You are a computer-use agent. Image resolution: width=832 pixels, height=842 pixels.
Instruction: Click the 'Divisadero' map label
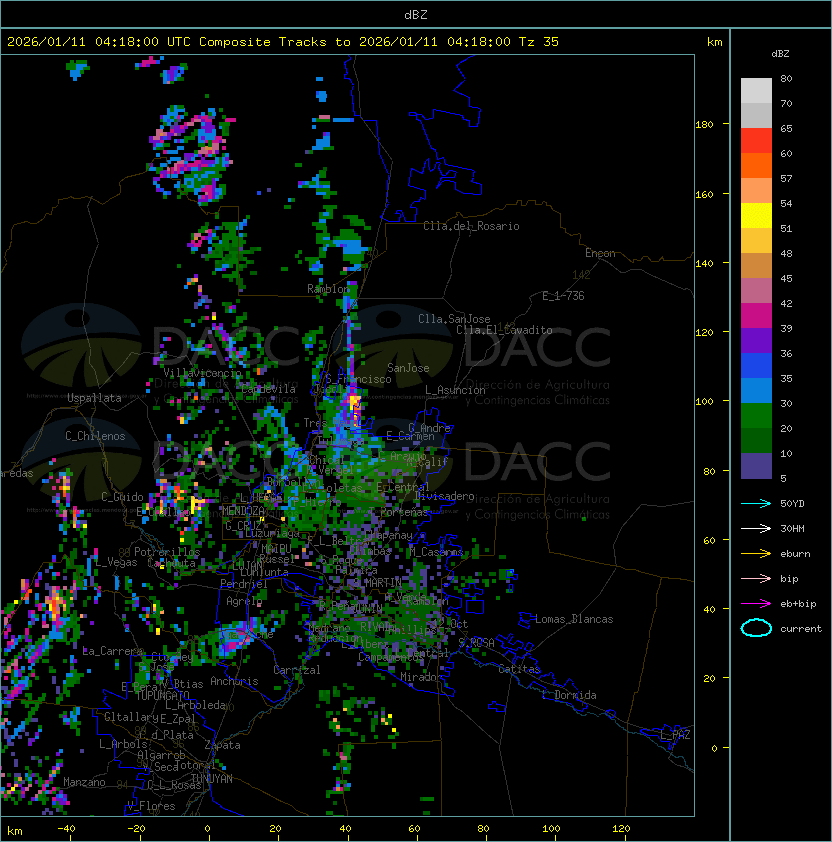coord(445,496)
